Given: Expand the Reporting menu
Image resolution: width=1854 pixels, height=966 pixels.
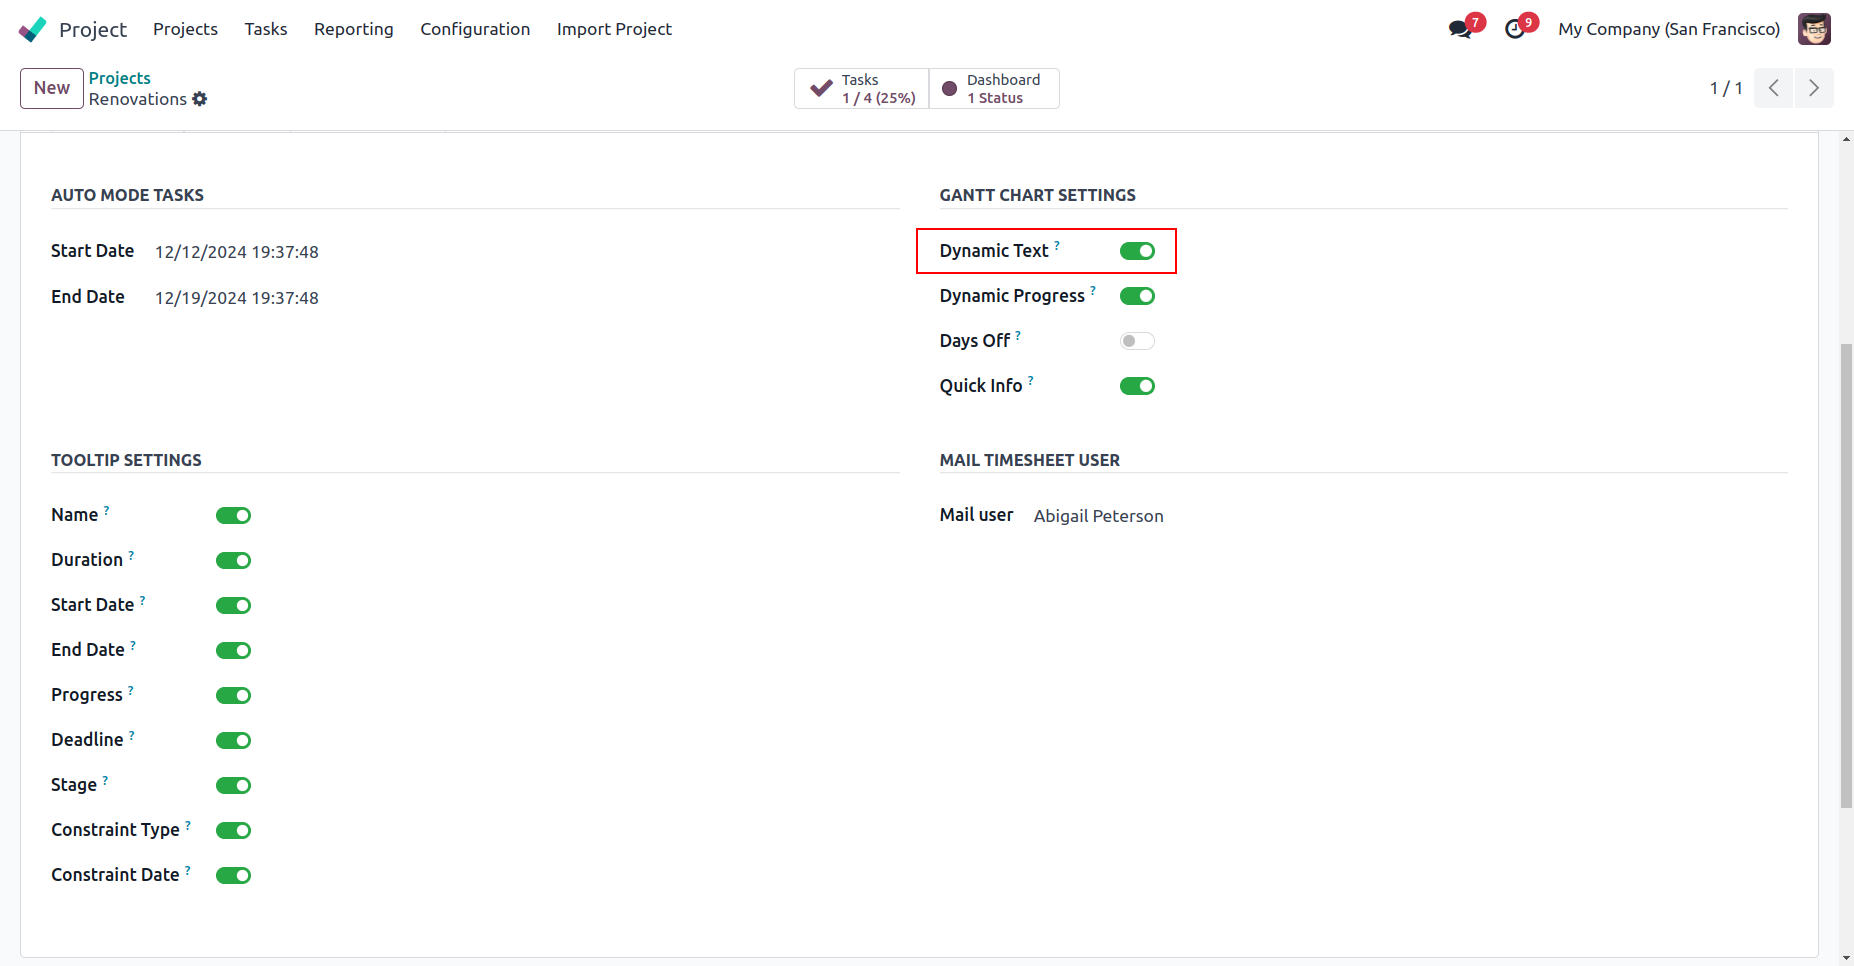Looking at the screenshot, I should point(353,29).
